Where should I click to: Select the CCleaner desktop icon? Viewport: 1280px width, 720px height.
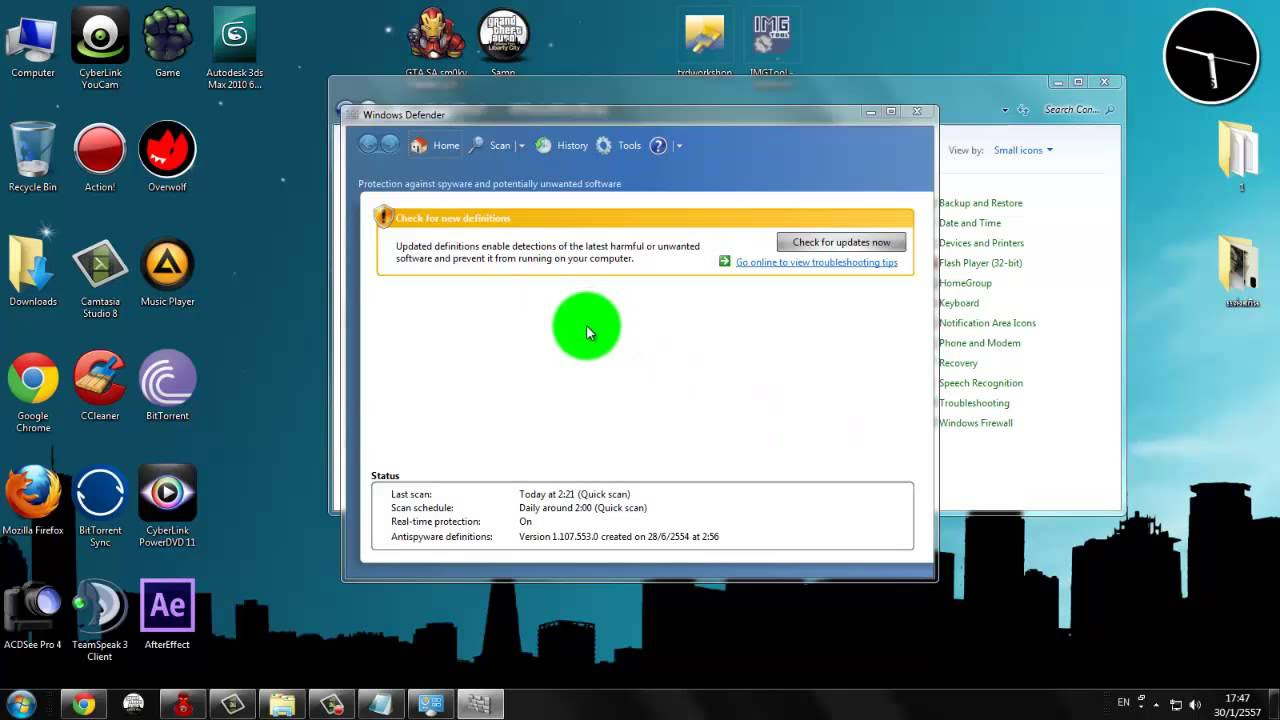[x=100, y=386]
